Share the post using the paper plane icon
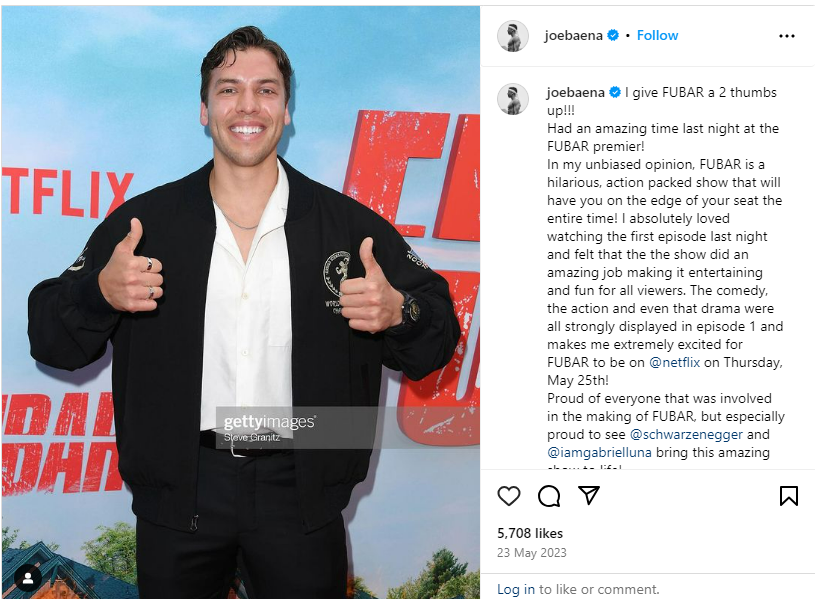 tap(589, 495)
